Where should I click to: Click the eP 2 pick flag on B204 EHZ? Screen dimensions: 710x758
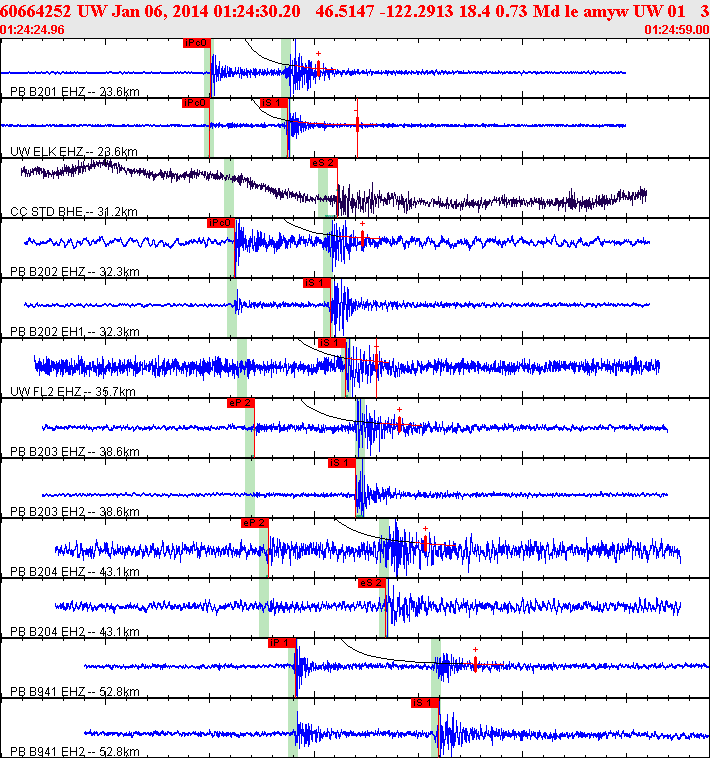tap(255, 523)
